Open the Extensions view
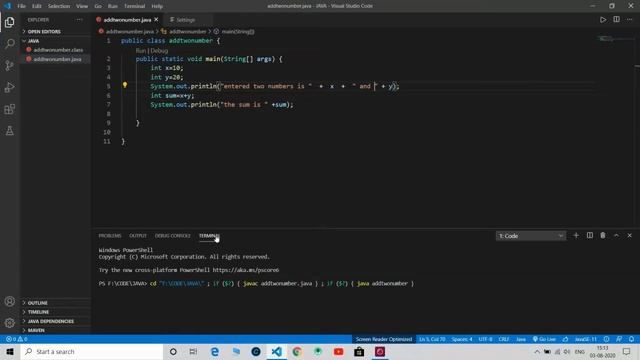The width and height of the screenshot is (640, 360). [10, 109]
